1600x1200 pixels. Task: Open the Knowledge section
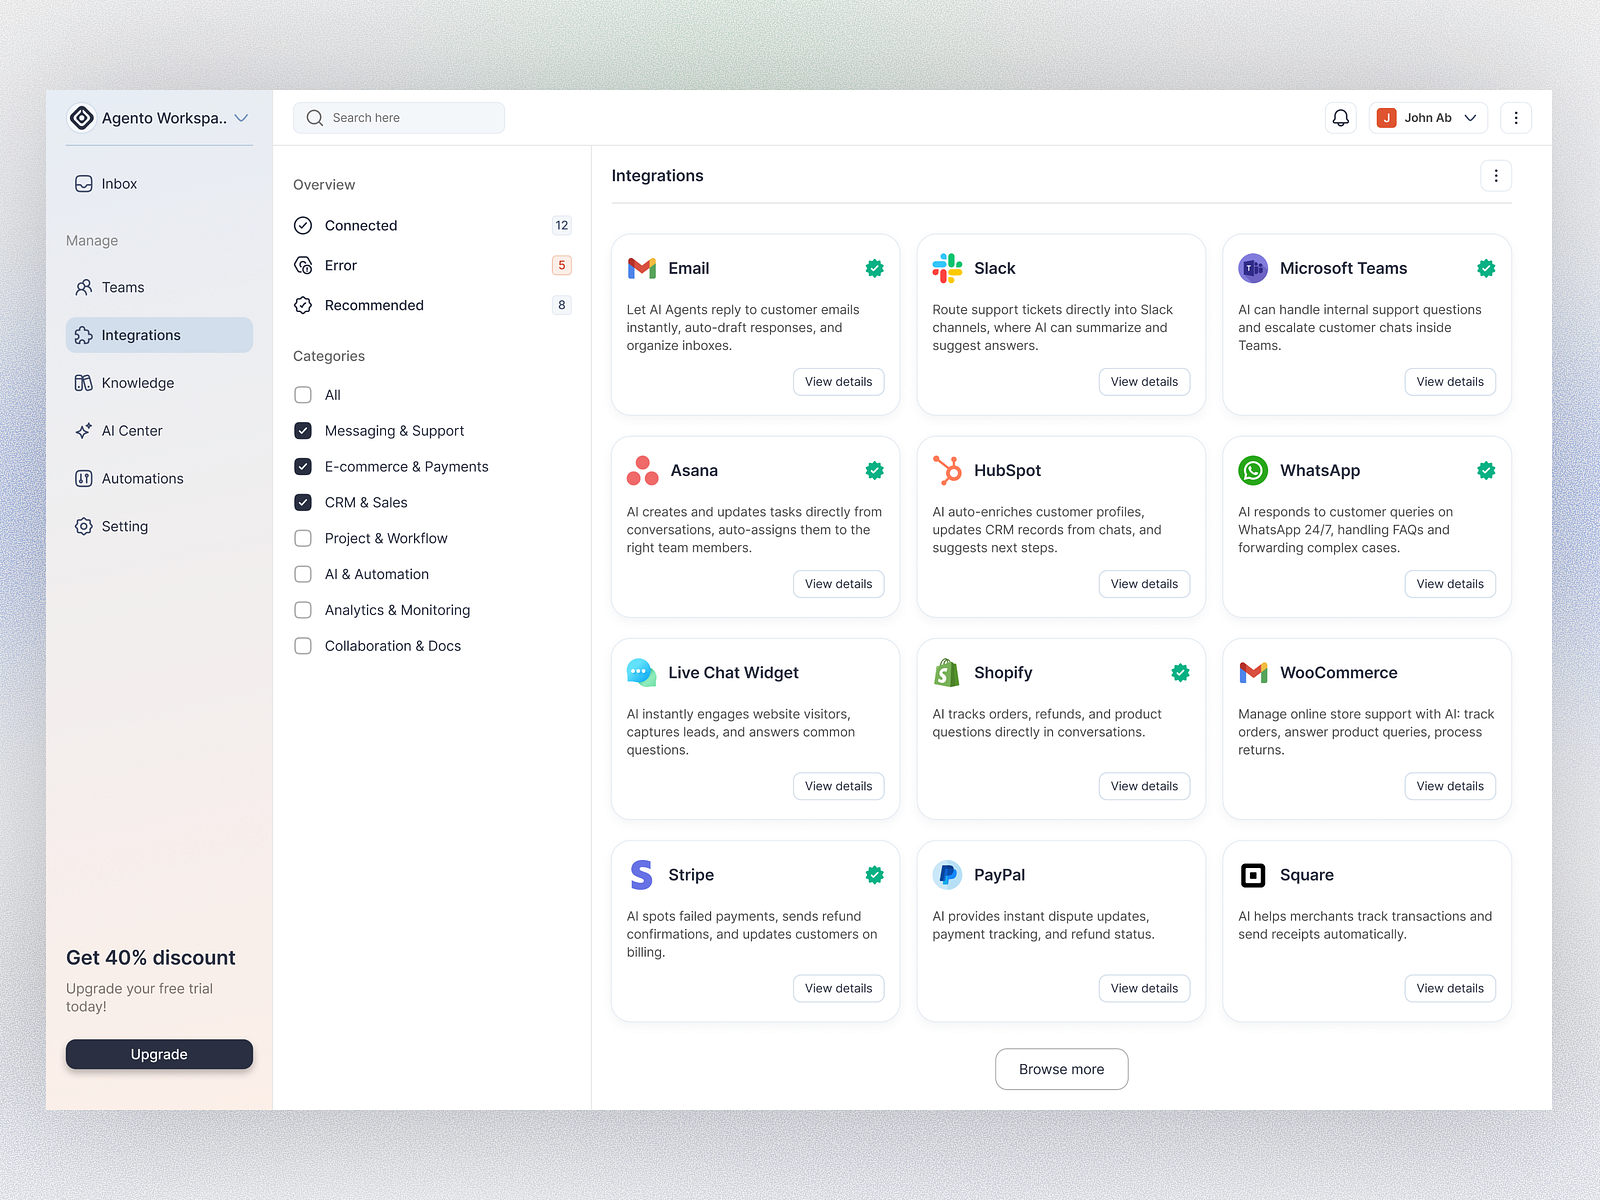pos(136,382)
